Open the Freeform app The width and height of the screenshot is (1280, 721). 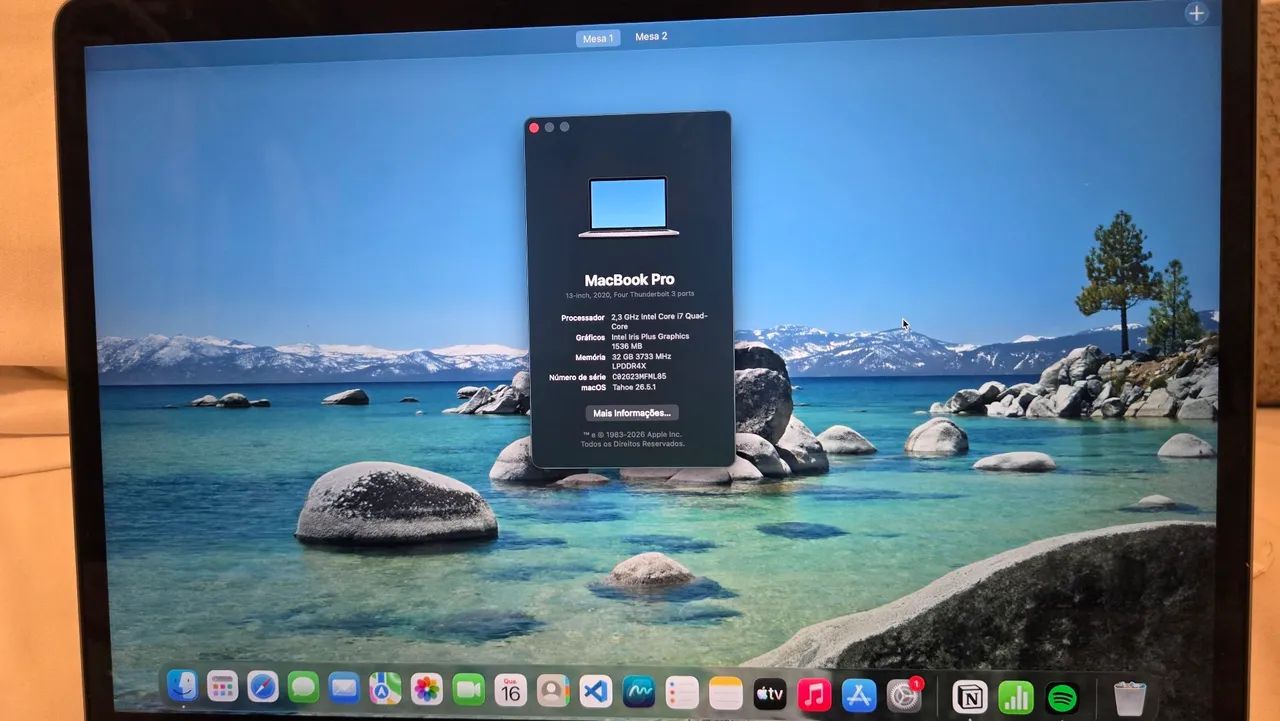point(638,691)
